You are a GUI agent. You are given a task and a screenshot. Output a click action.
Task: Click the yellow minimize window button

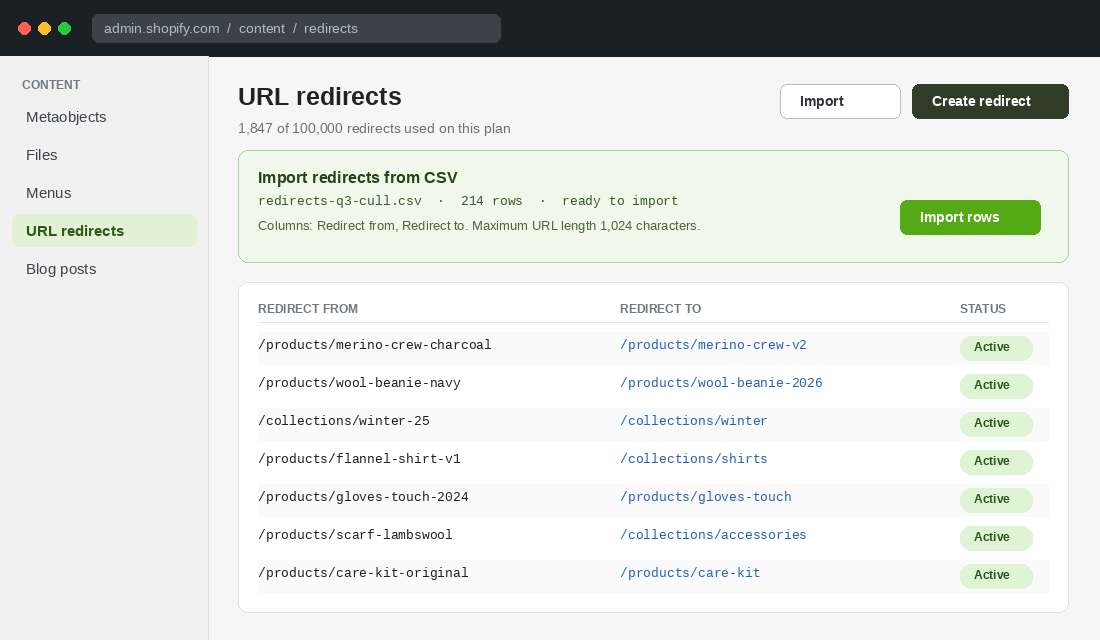coord(44,29)
